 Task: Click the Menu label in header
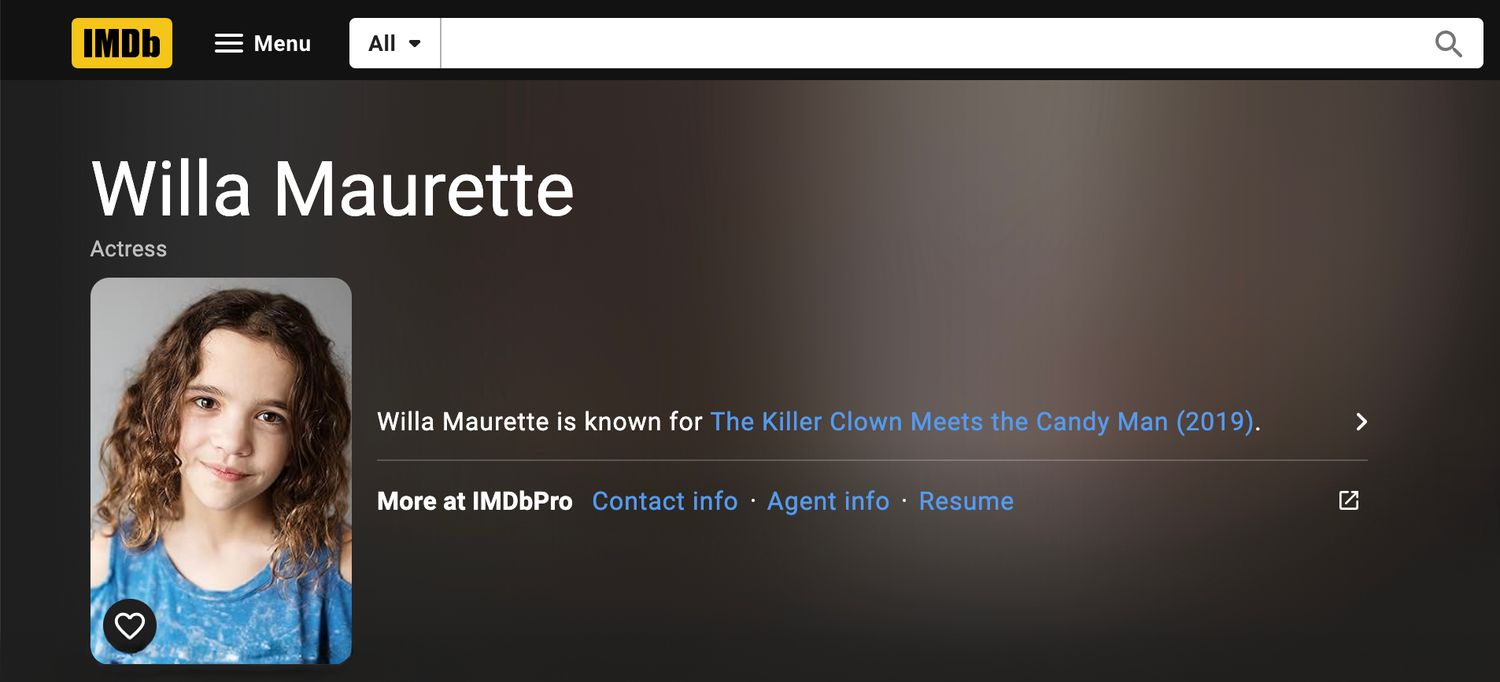(x=282, y=43)
